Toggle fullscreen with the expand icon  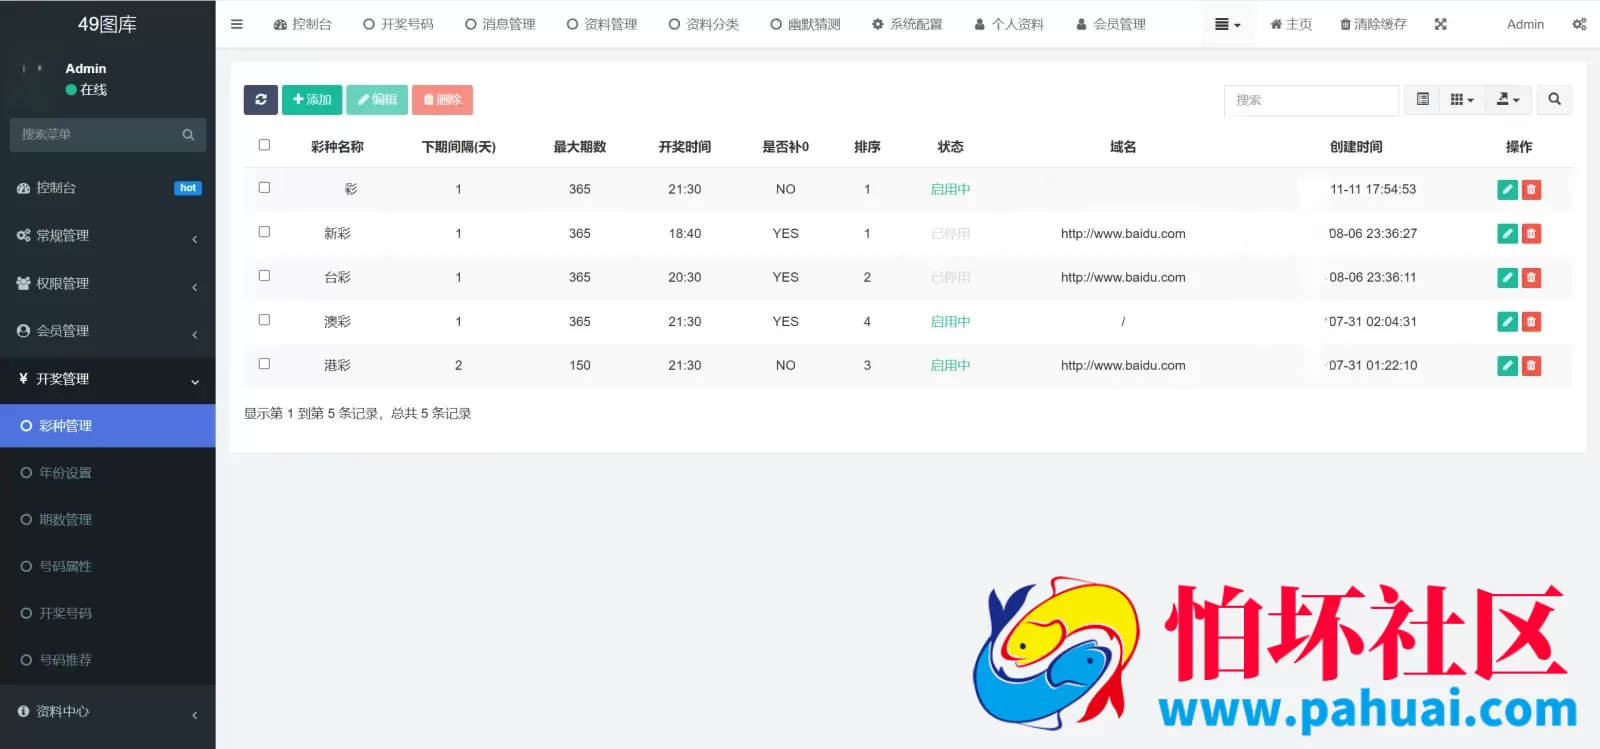tap(1440, 24)
